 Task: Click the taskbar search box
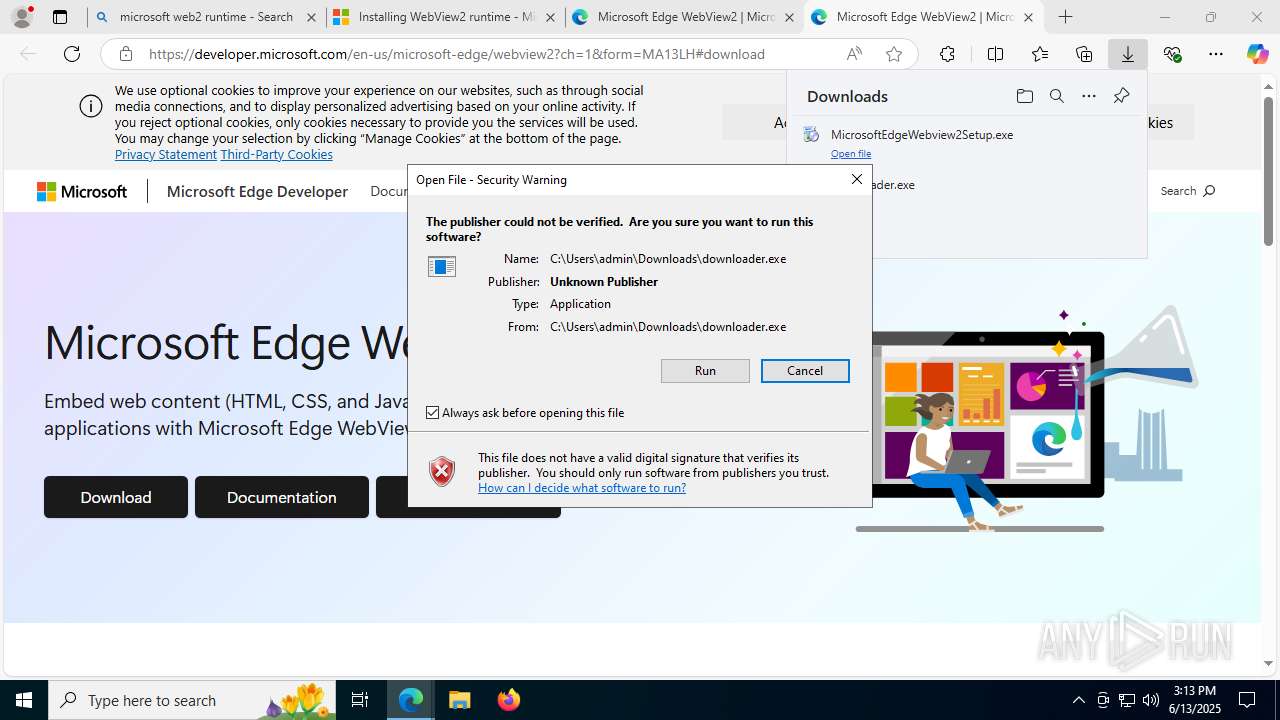192,700
